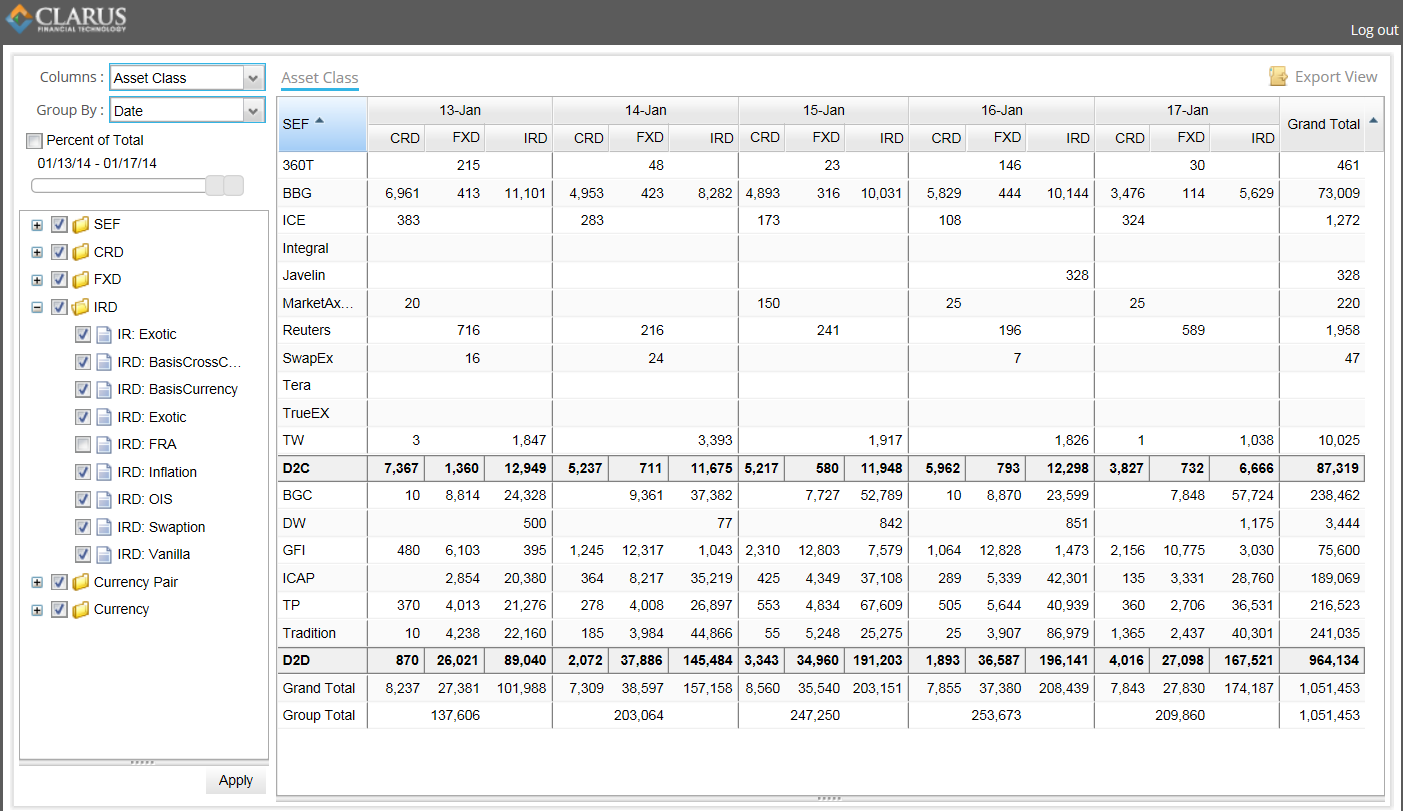Image resolution: width=1403 pixels, height=811 pixels.
Task: Expand the Currency Pair tree node
Action: (x=37, y=582)
